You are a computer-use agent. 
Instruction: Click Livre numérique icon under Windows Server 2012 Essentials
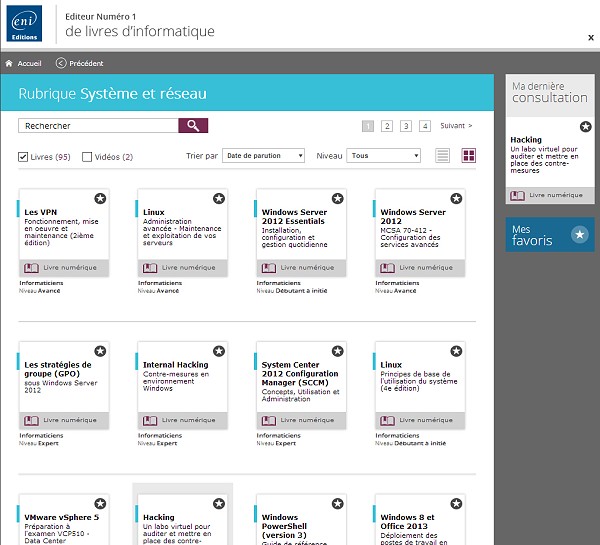[x=269, y=268]
